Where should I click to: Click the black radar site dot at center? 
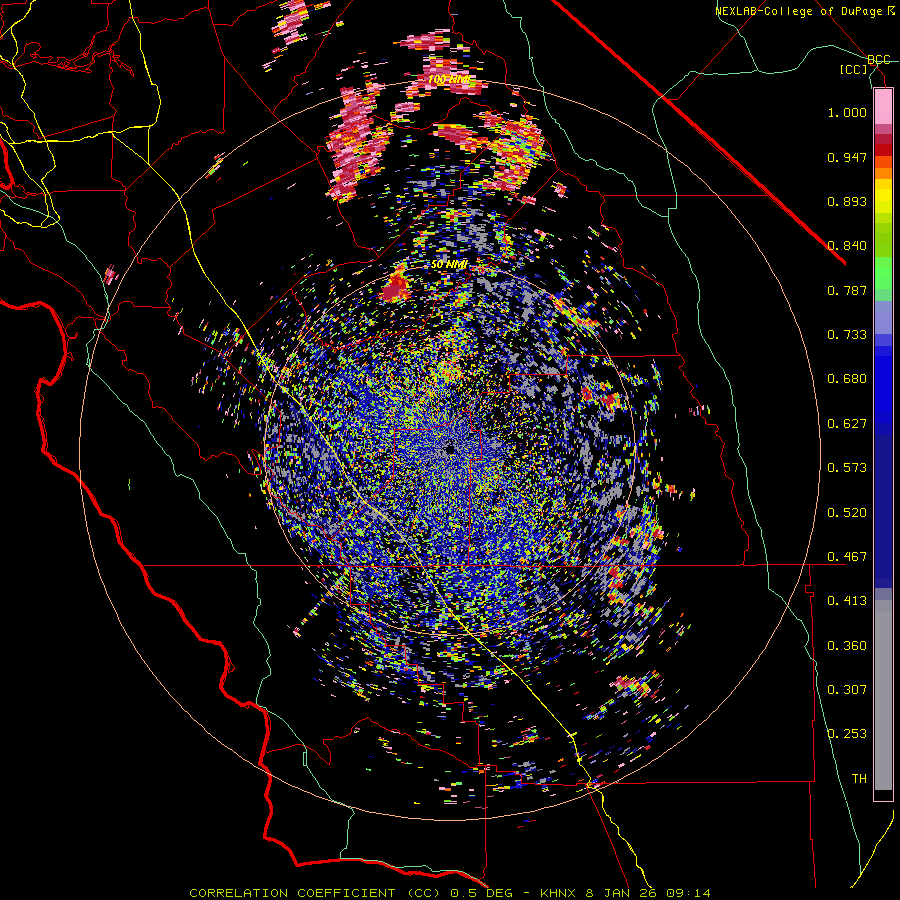point(450,451)
